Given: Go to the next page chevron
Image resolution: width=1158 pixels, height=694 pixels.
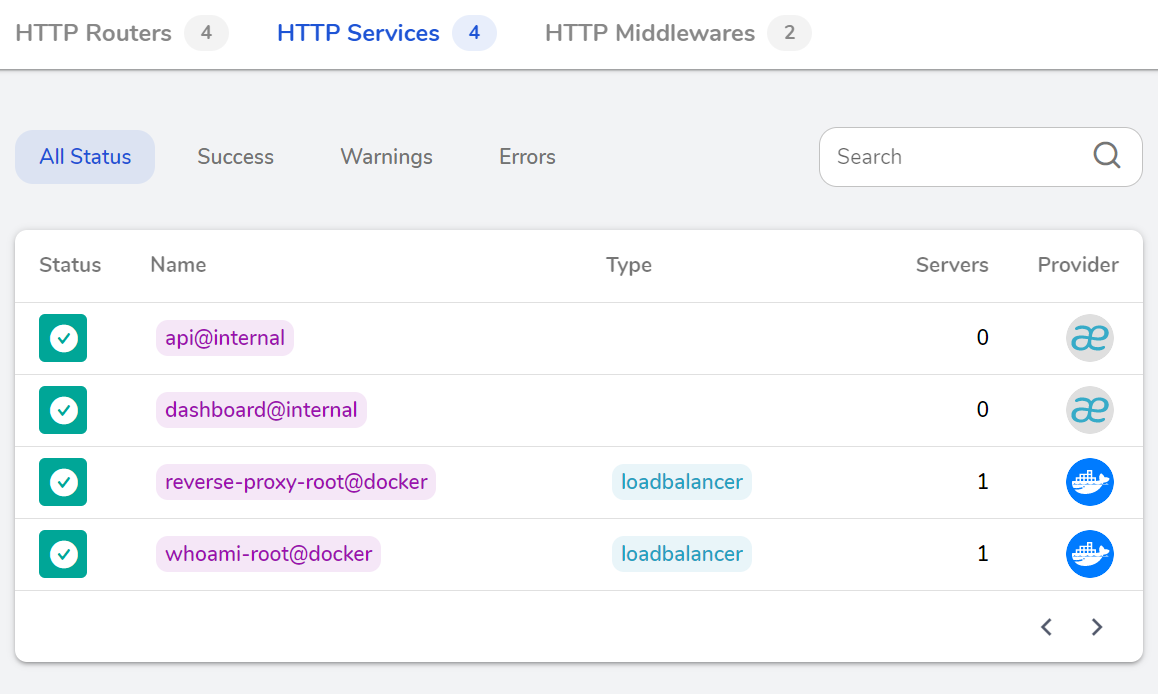Looking at the screenshot, I should [1097, 627].
